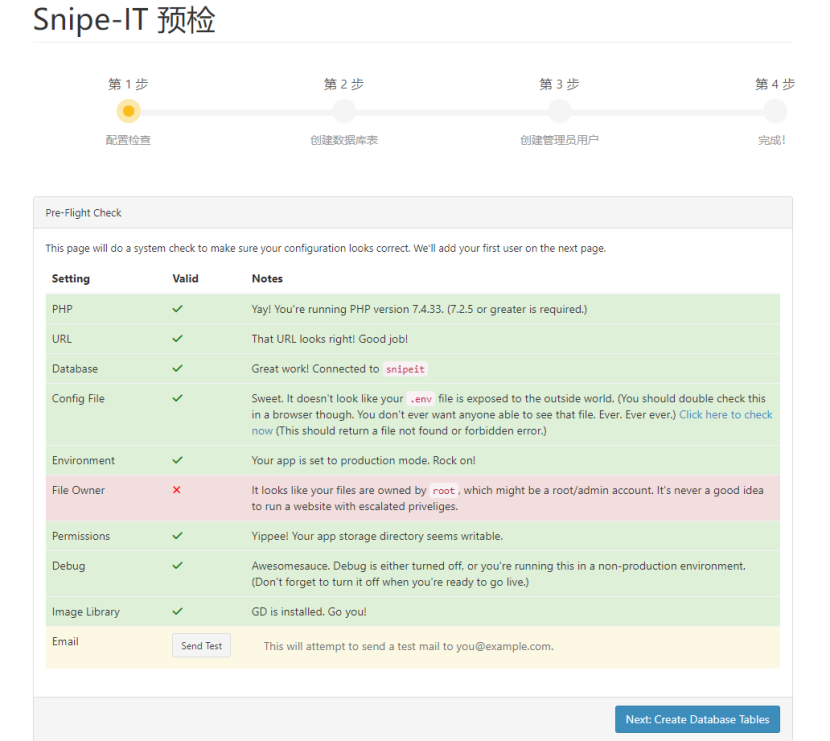830x741 pixels.
Task: Click the '.env' code tag
Action: coord(421,399)
